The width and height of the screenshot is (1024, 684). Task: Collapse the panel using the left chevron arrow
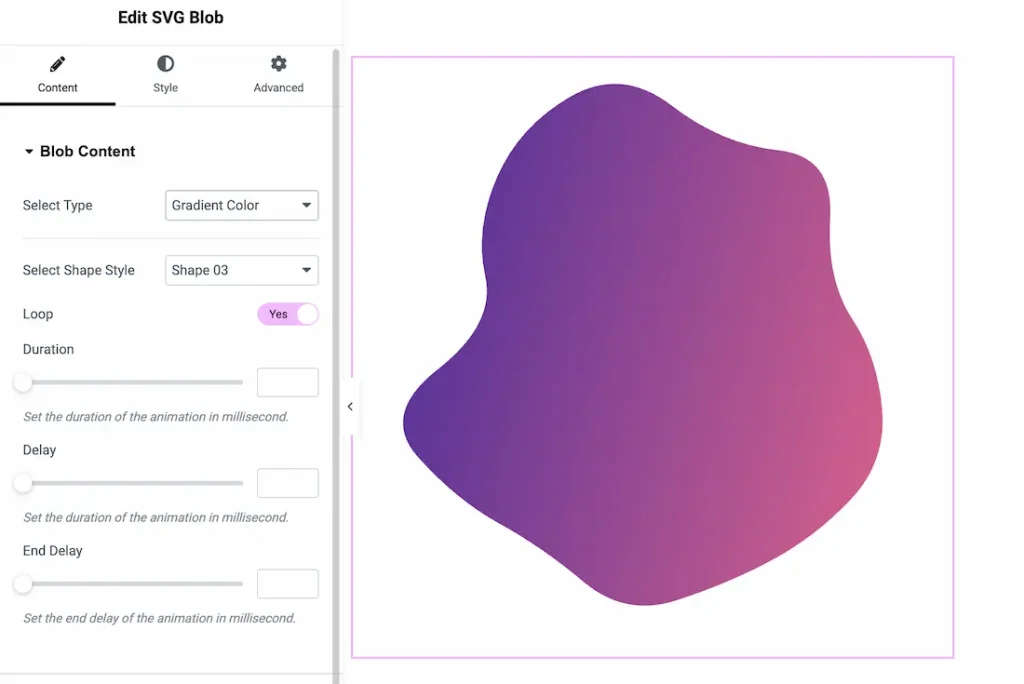pos(350,407)
